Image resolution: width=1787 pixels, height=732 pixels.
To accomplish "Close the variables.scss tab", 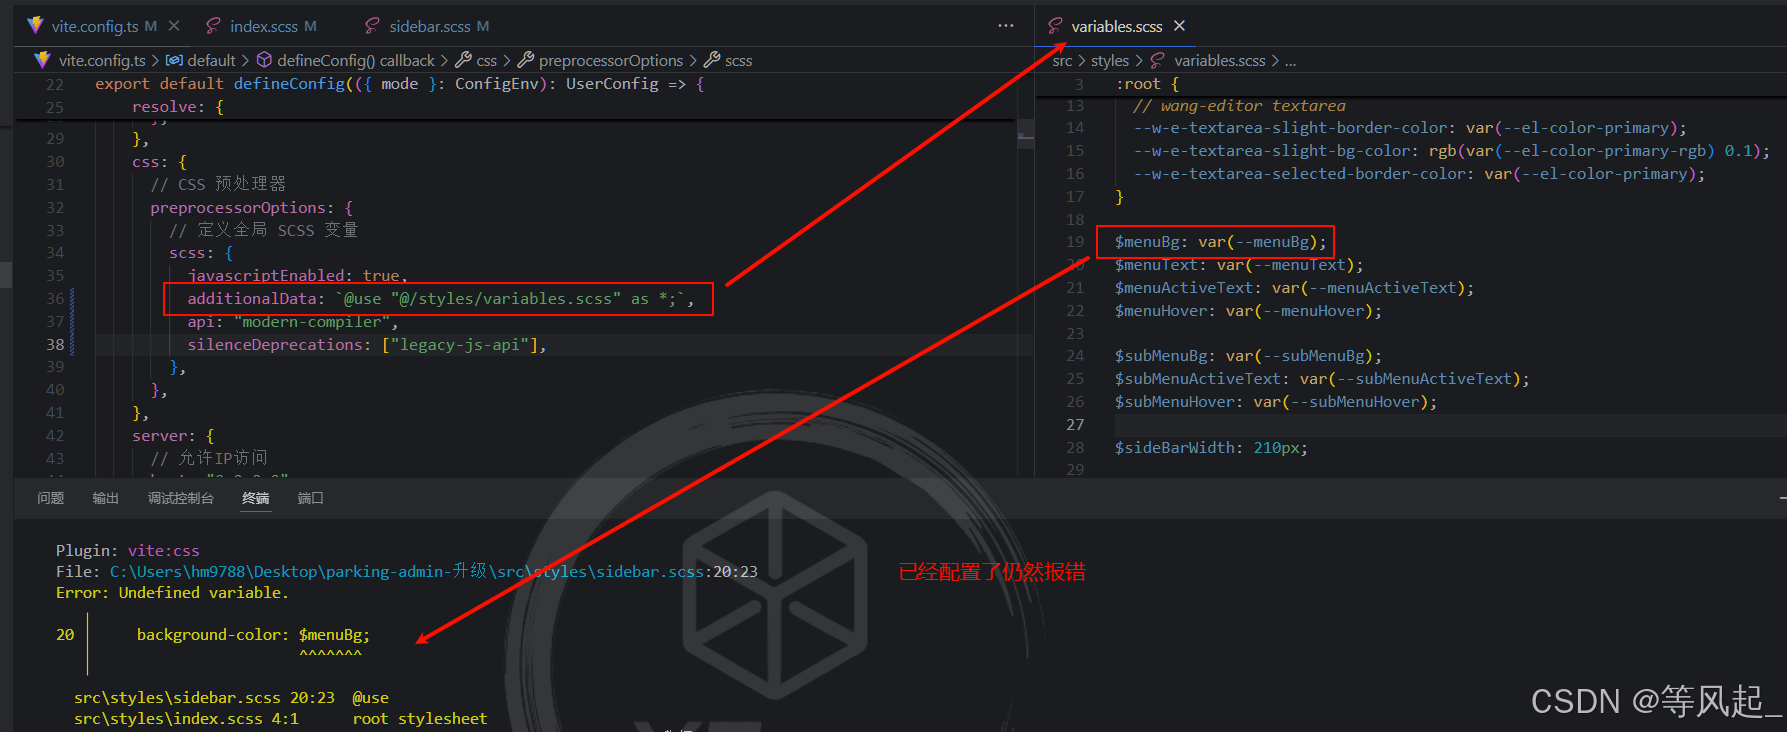I will pyautogui.click(x=1179, y=26).
